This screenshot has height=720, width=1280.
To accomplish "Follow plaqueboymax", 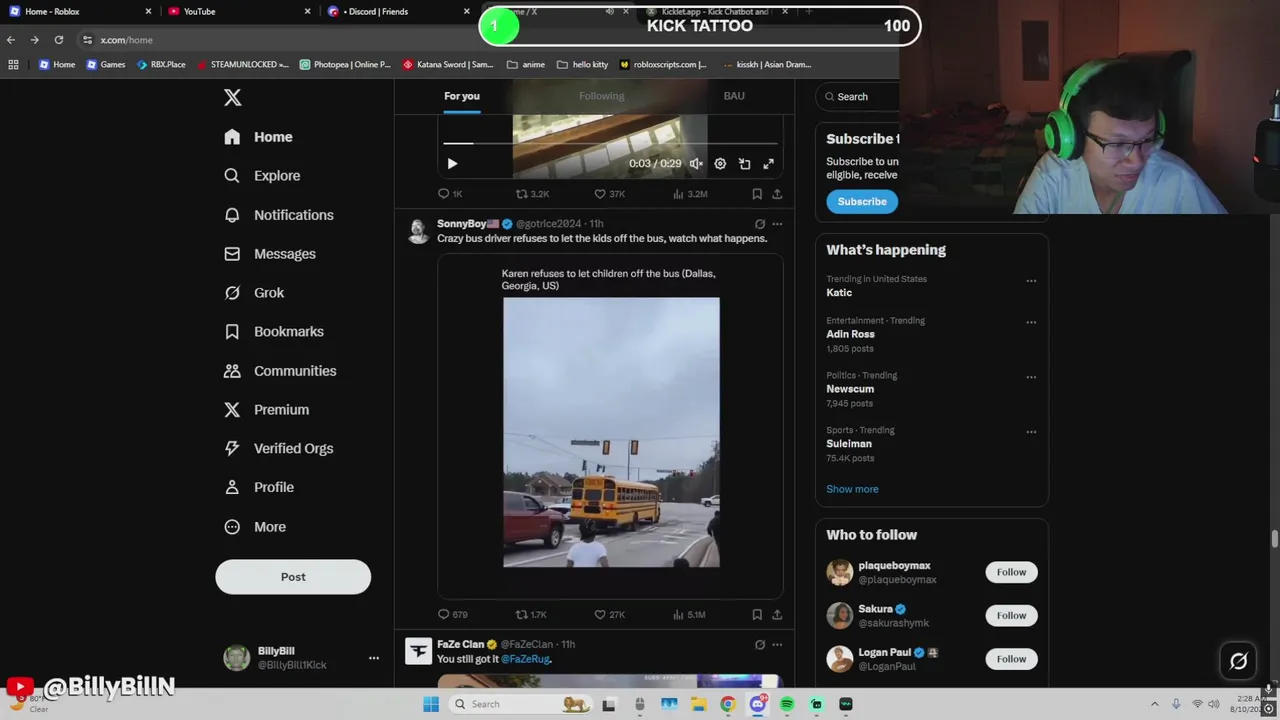I will 1011,572.
